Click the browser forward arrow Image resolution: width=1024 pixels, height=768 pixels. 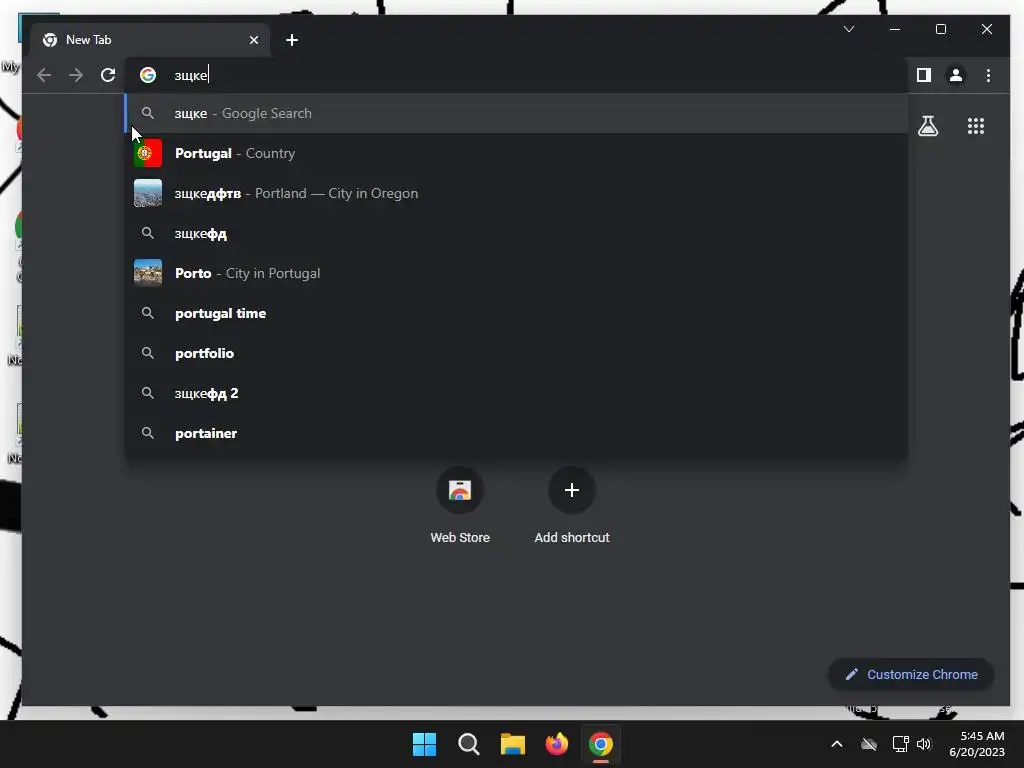click(x=76, y=75)
